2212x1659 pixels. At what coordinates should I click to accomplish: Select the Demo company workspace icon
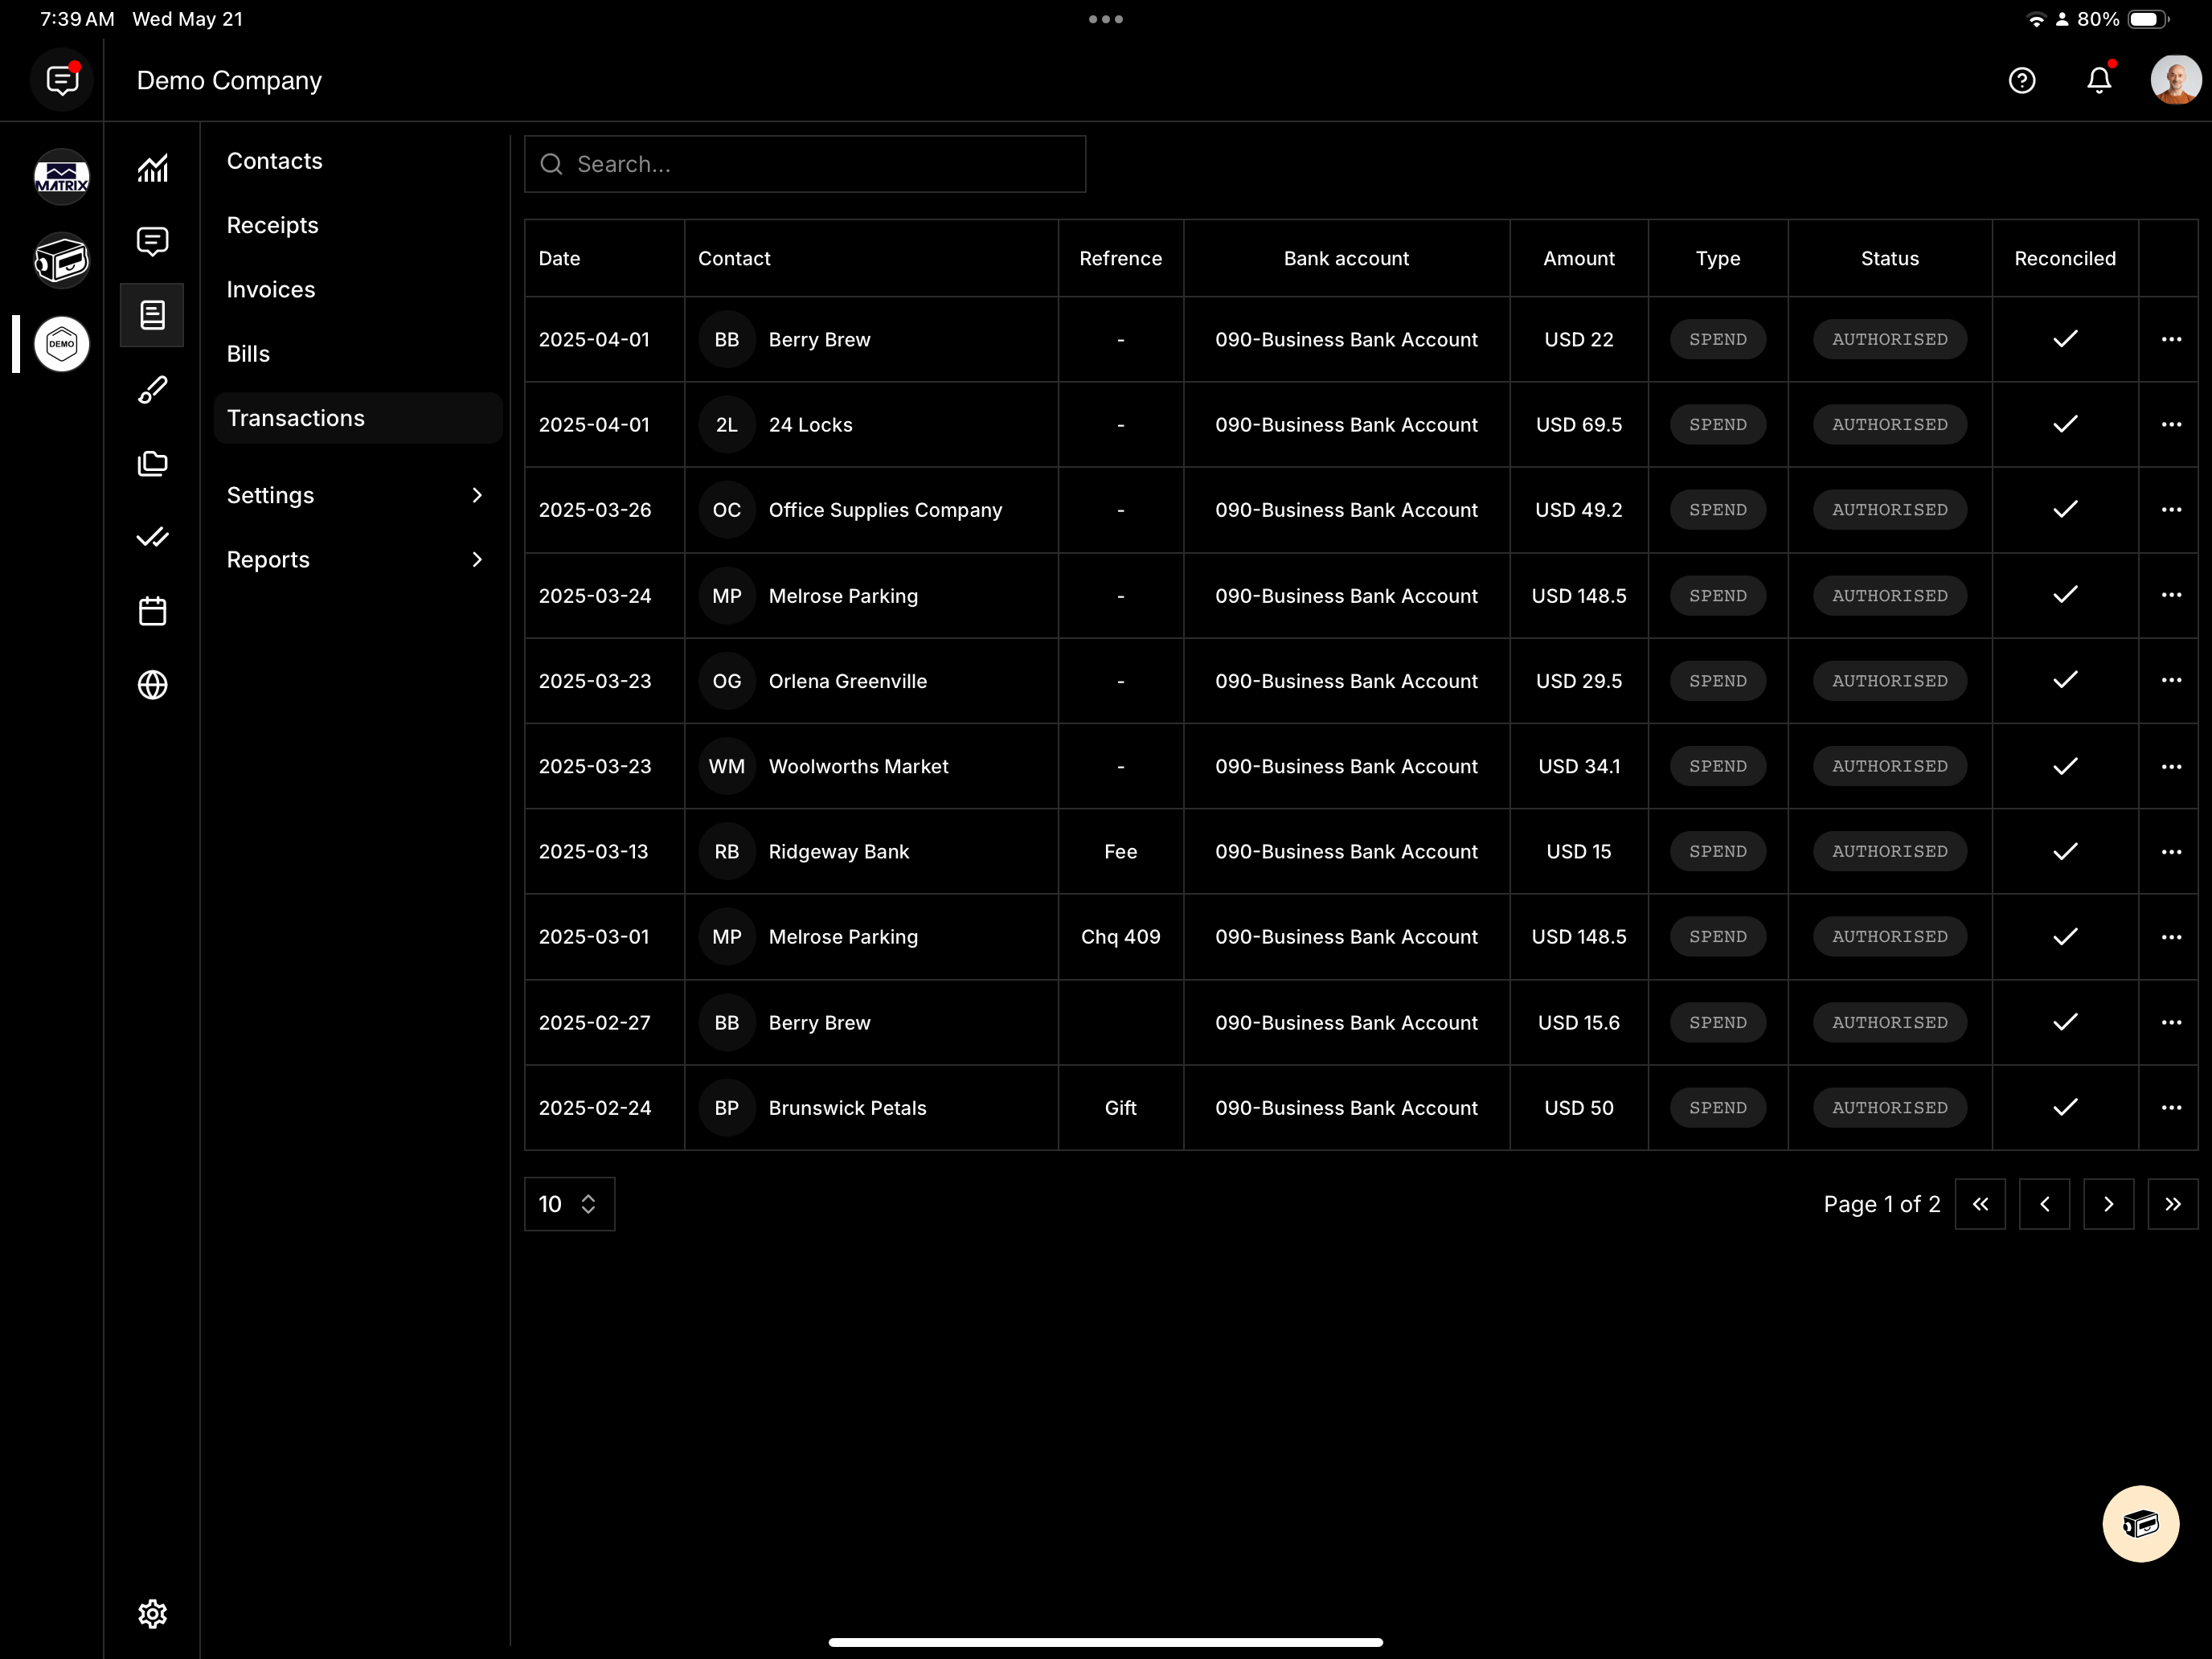[x=62, y=344]
